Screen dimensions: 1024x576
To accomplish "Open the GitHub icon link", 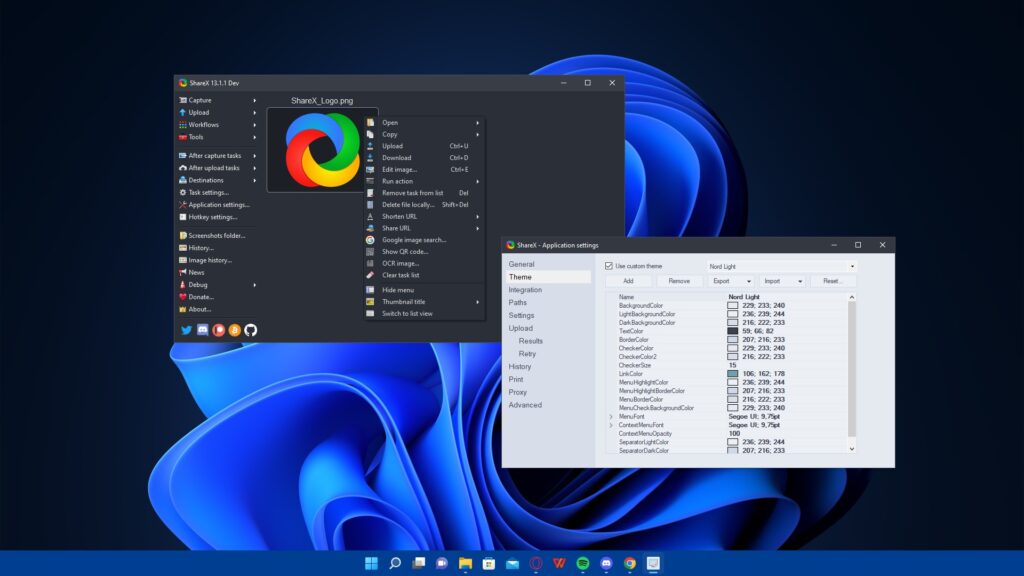I will (x=251, y=330).
